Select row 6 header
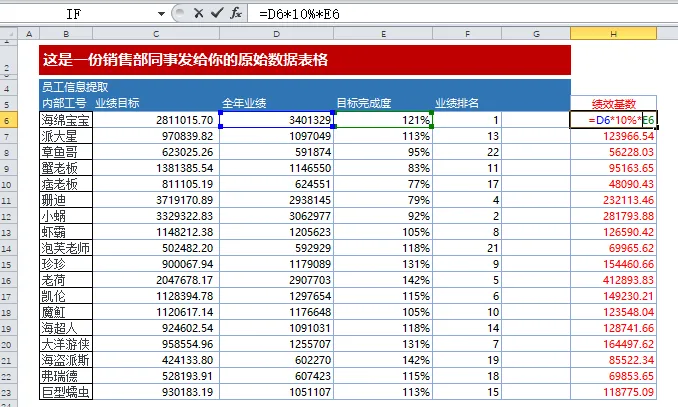The width and height of the screenshot is (678, 407). 9,120
